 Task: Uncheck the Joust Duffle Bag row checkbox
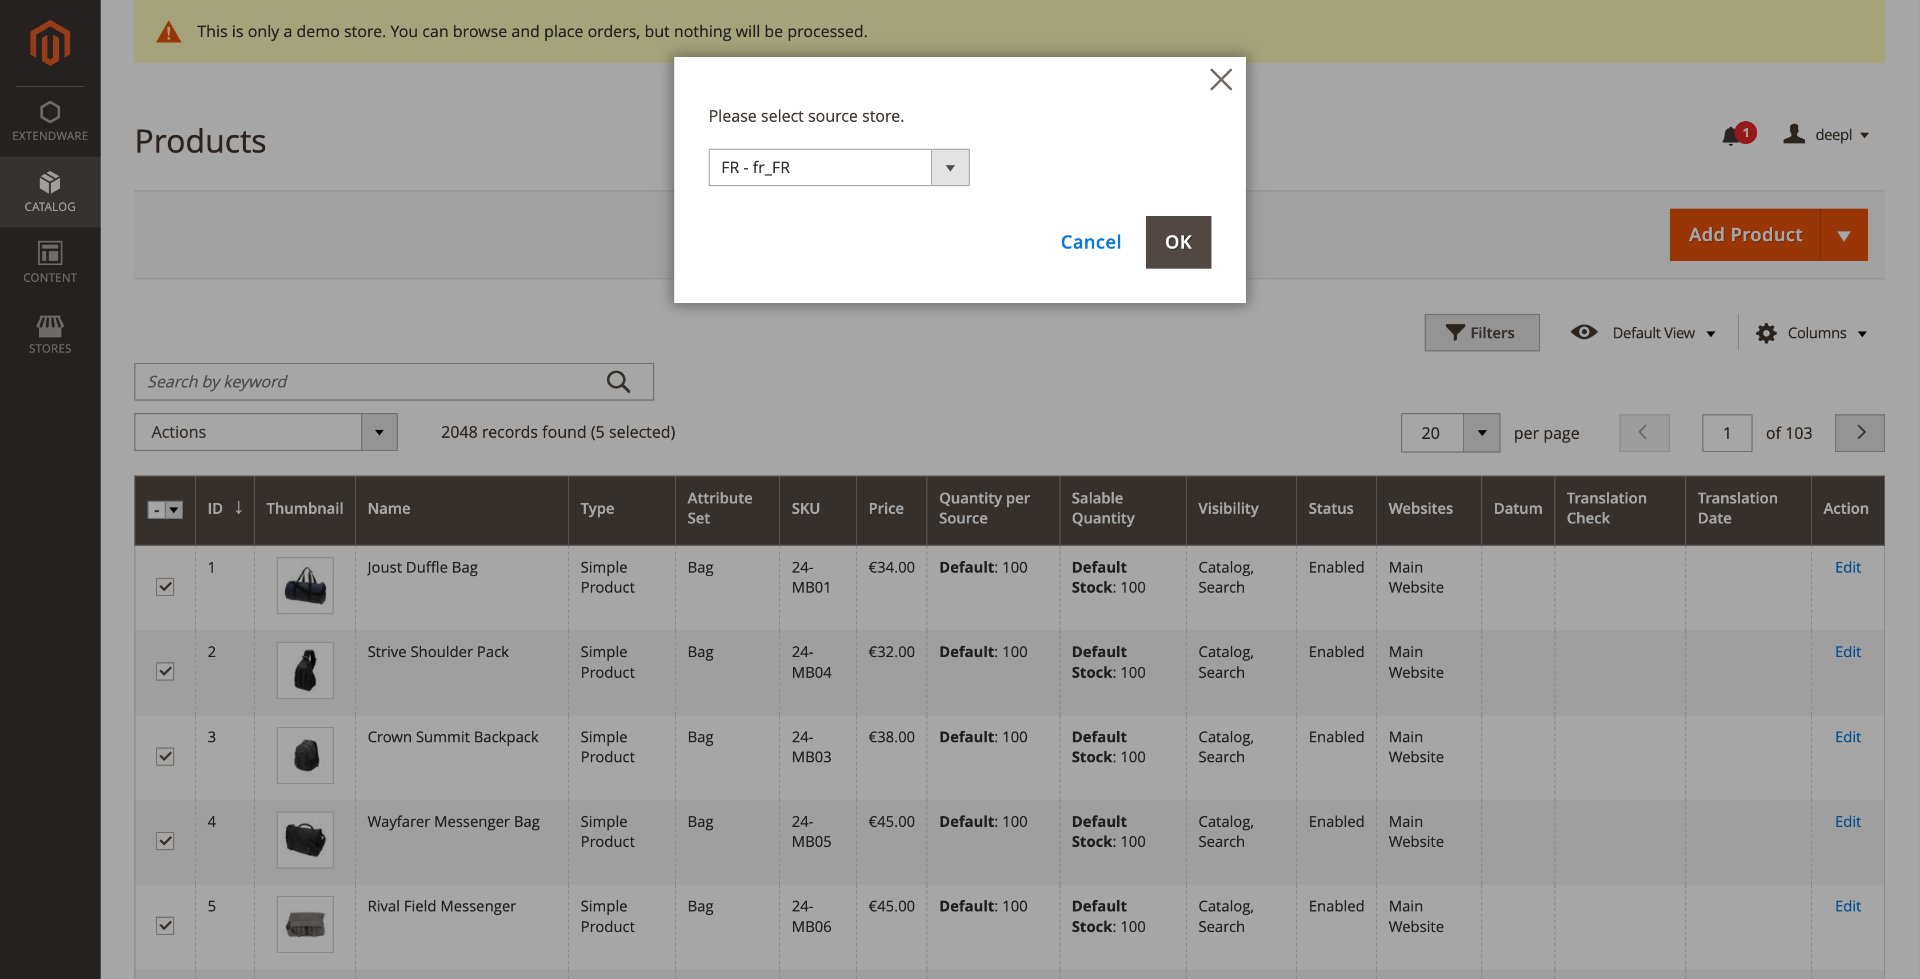(x=165, y=587)
